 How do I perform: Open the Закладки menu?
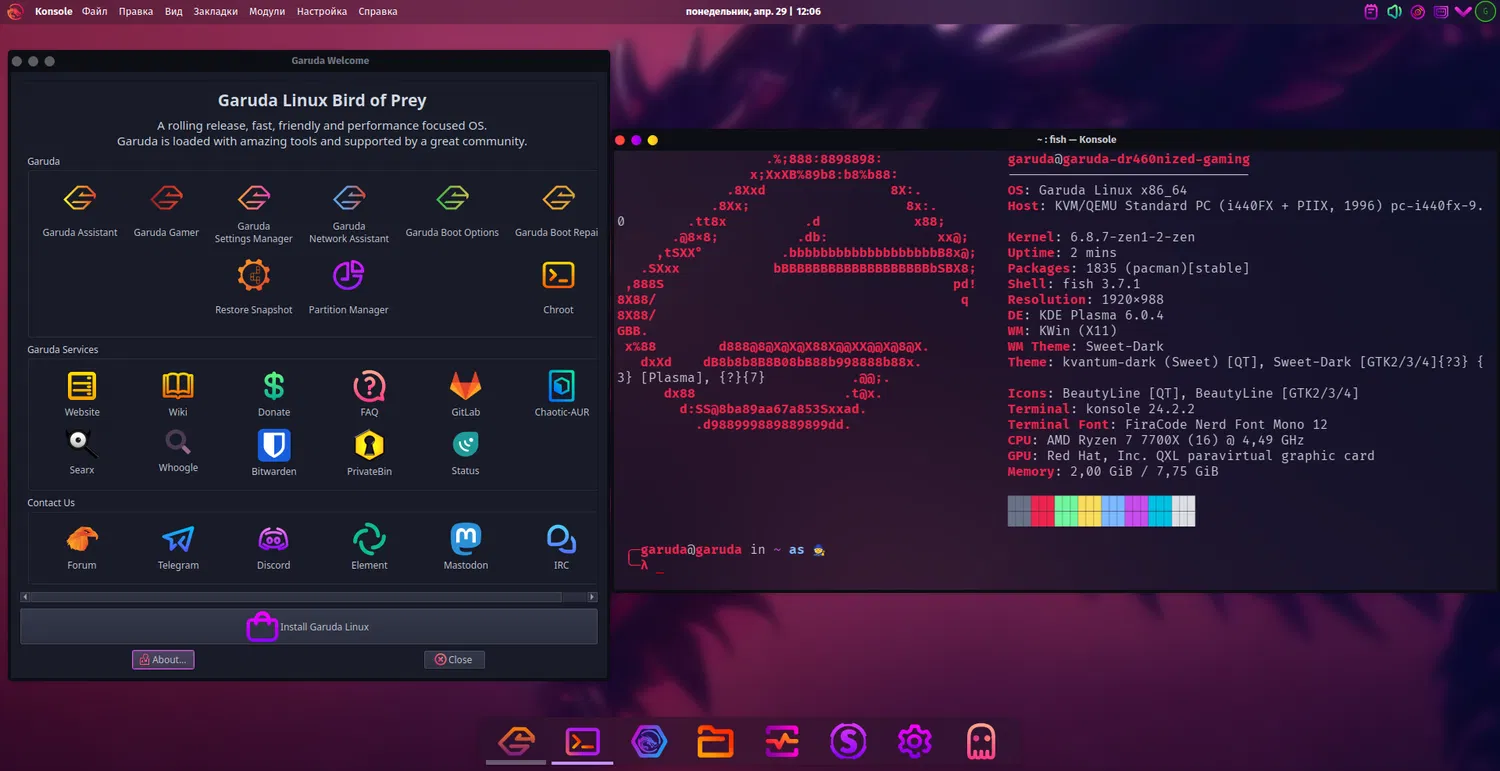pyautogui.click(x=215, y=12)
